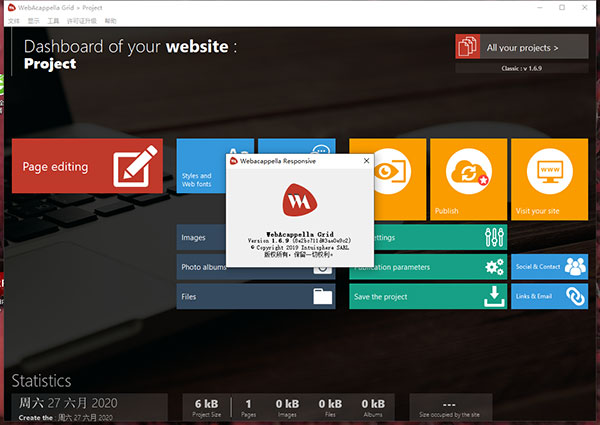This screenshot has width=600, height=425.
Task: Click the Statistics heading
Action: coord(41,381)
